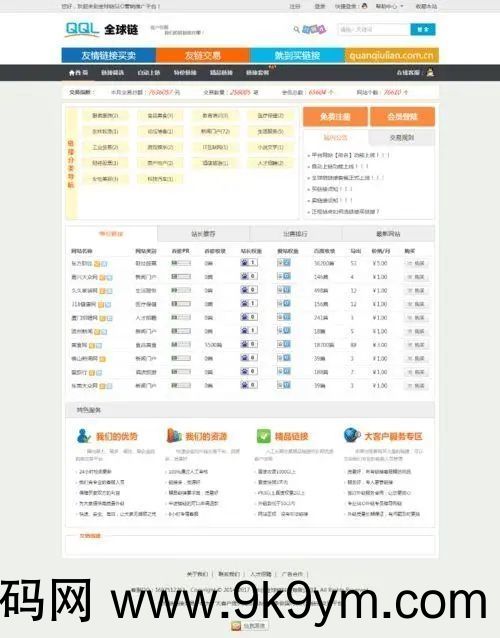Open the 新闻门户(72) category link
Screen dimensions: 500x638
[x=215, y=131]
